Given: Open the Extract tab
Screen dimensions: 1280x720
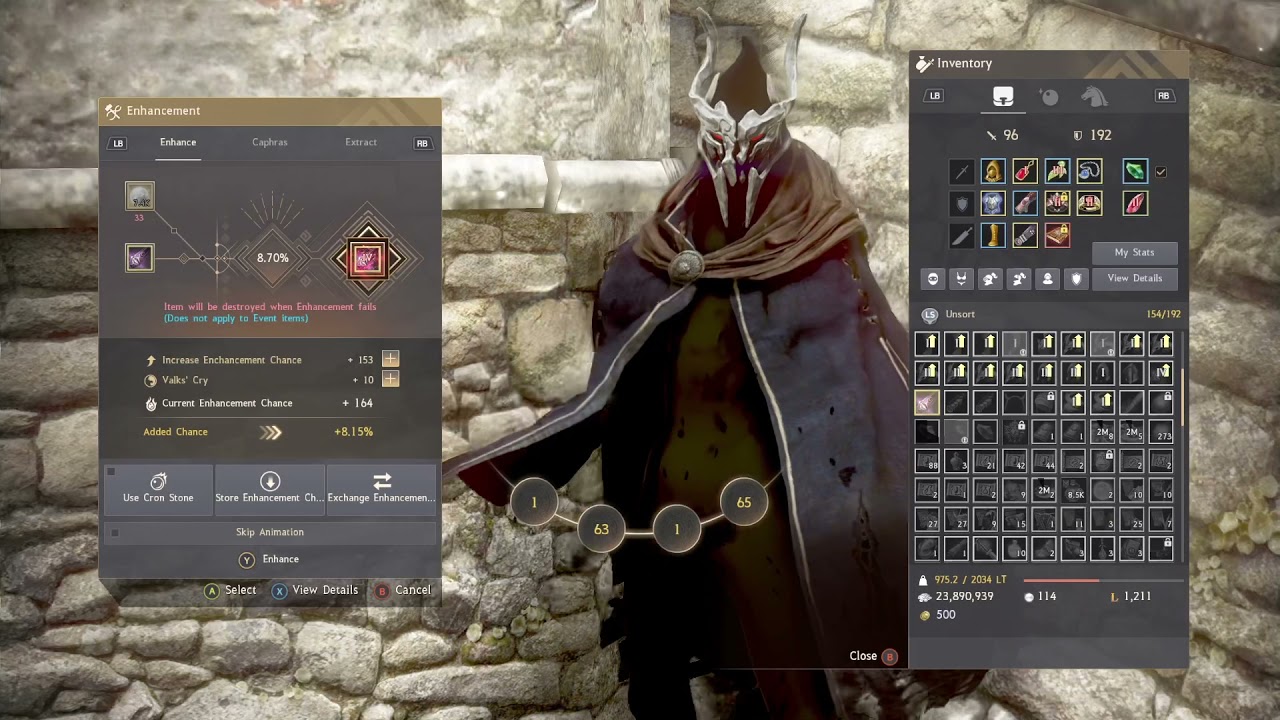Looking at the screenshot, I should pos(361,142).
